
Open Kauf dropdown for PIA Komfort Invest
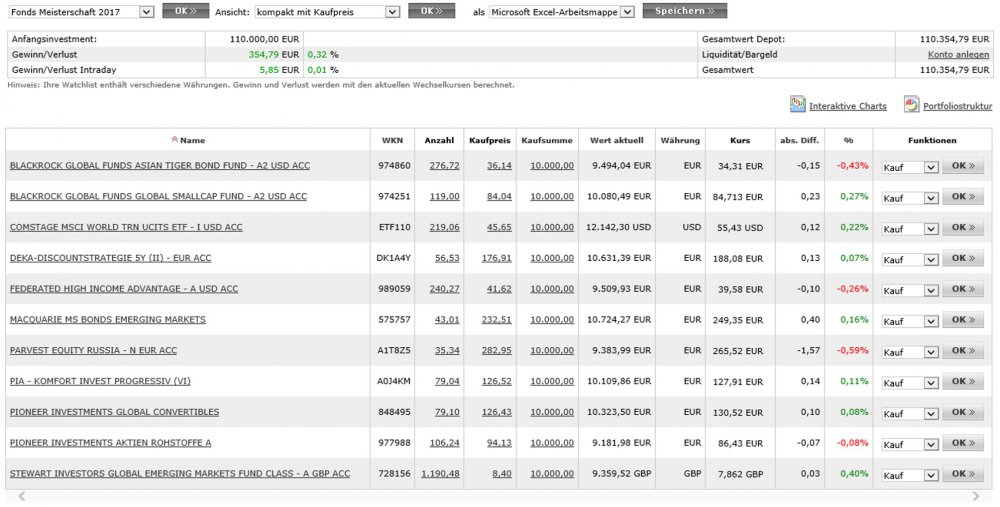pos(910,383)
